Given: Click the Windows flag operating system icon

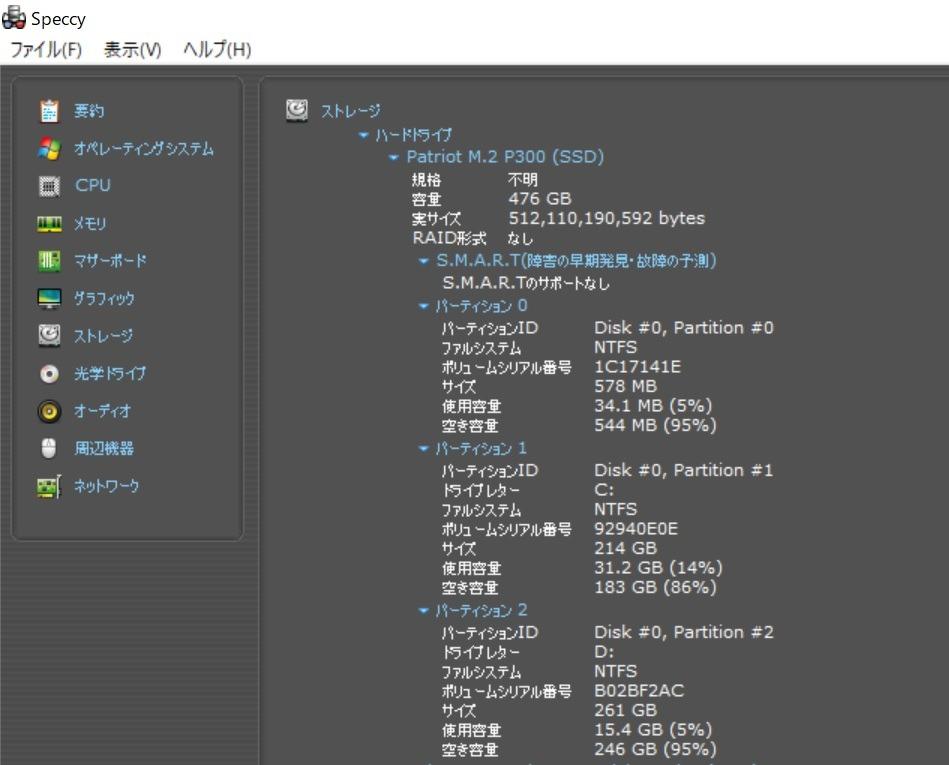Looking at the screenshot, I should 49,148.
